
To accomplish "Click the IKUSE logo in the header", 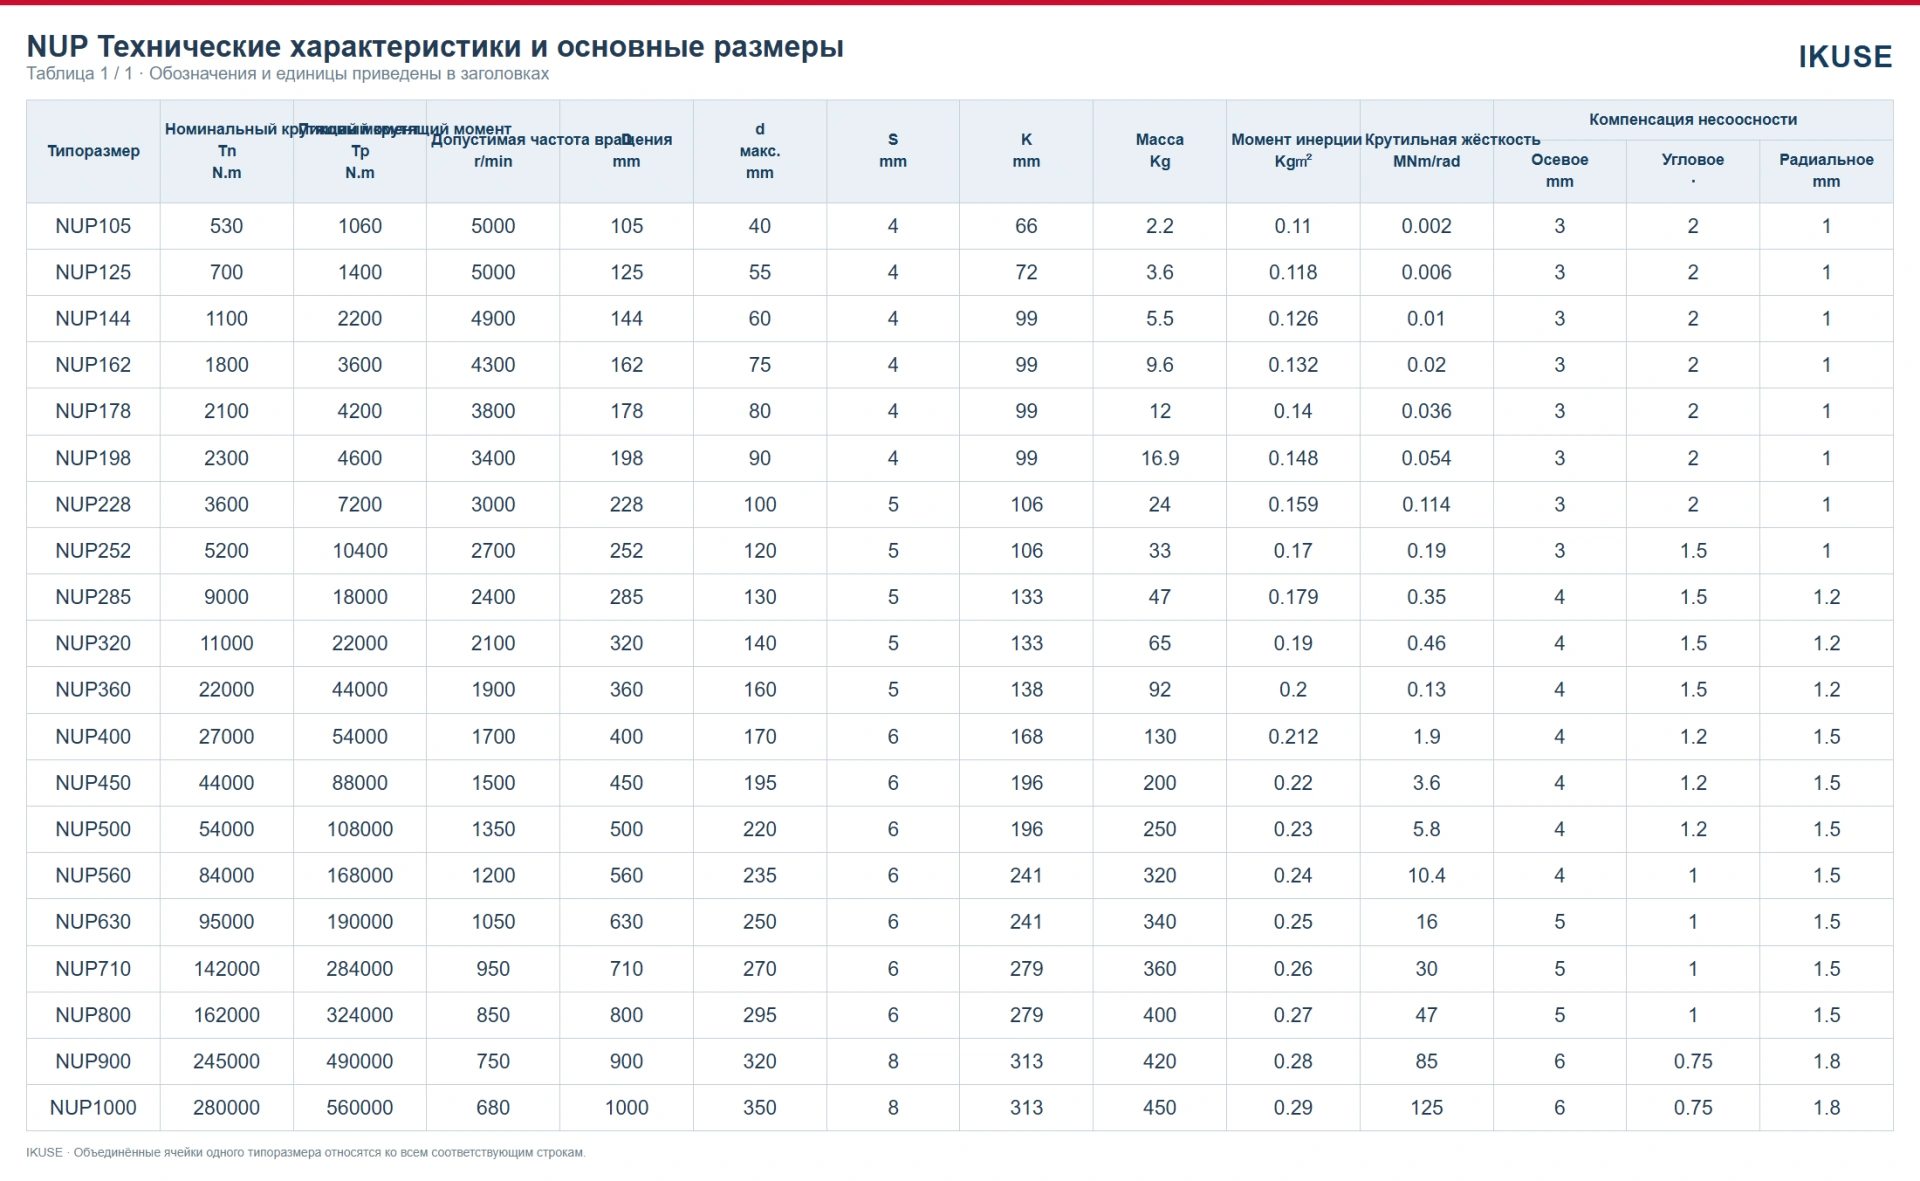I will (1845, 57).
